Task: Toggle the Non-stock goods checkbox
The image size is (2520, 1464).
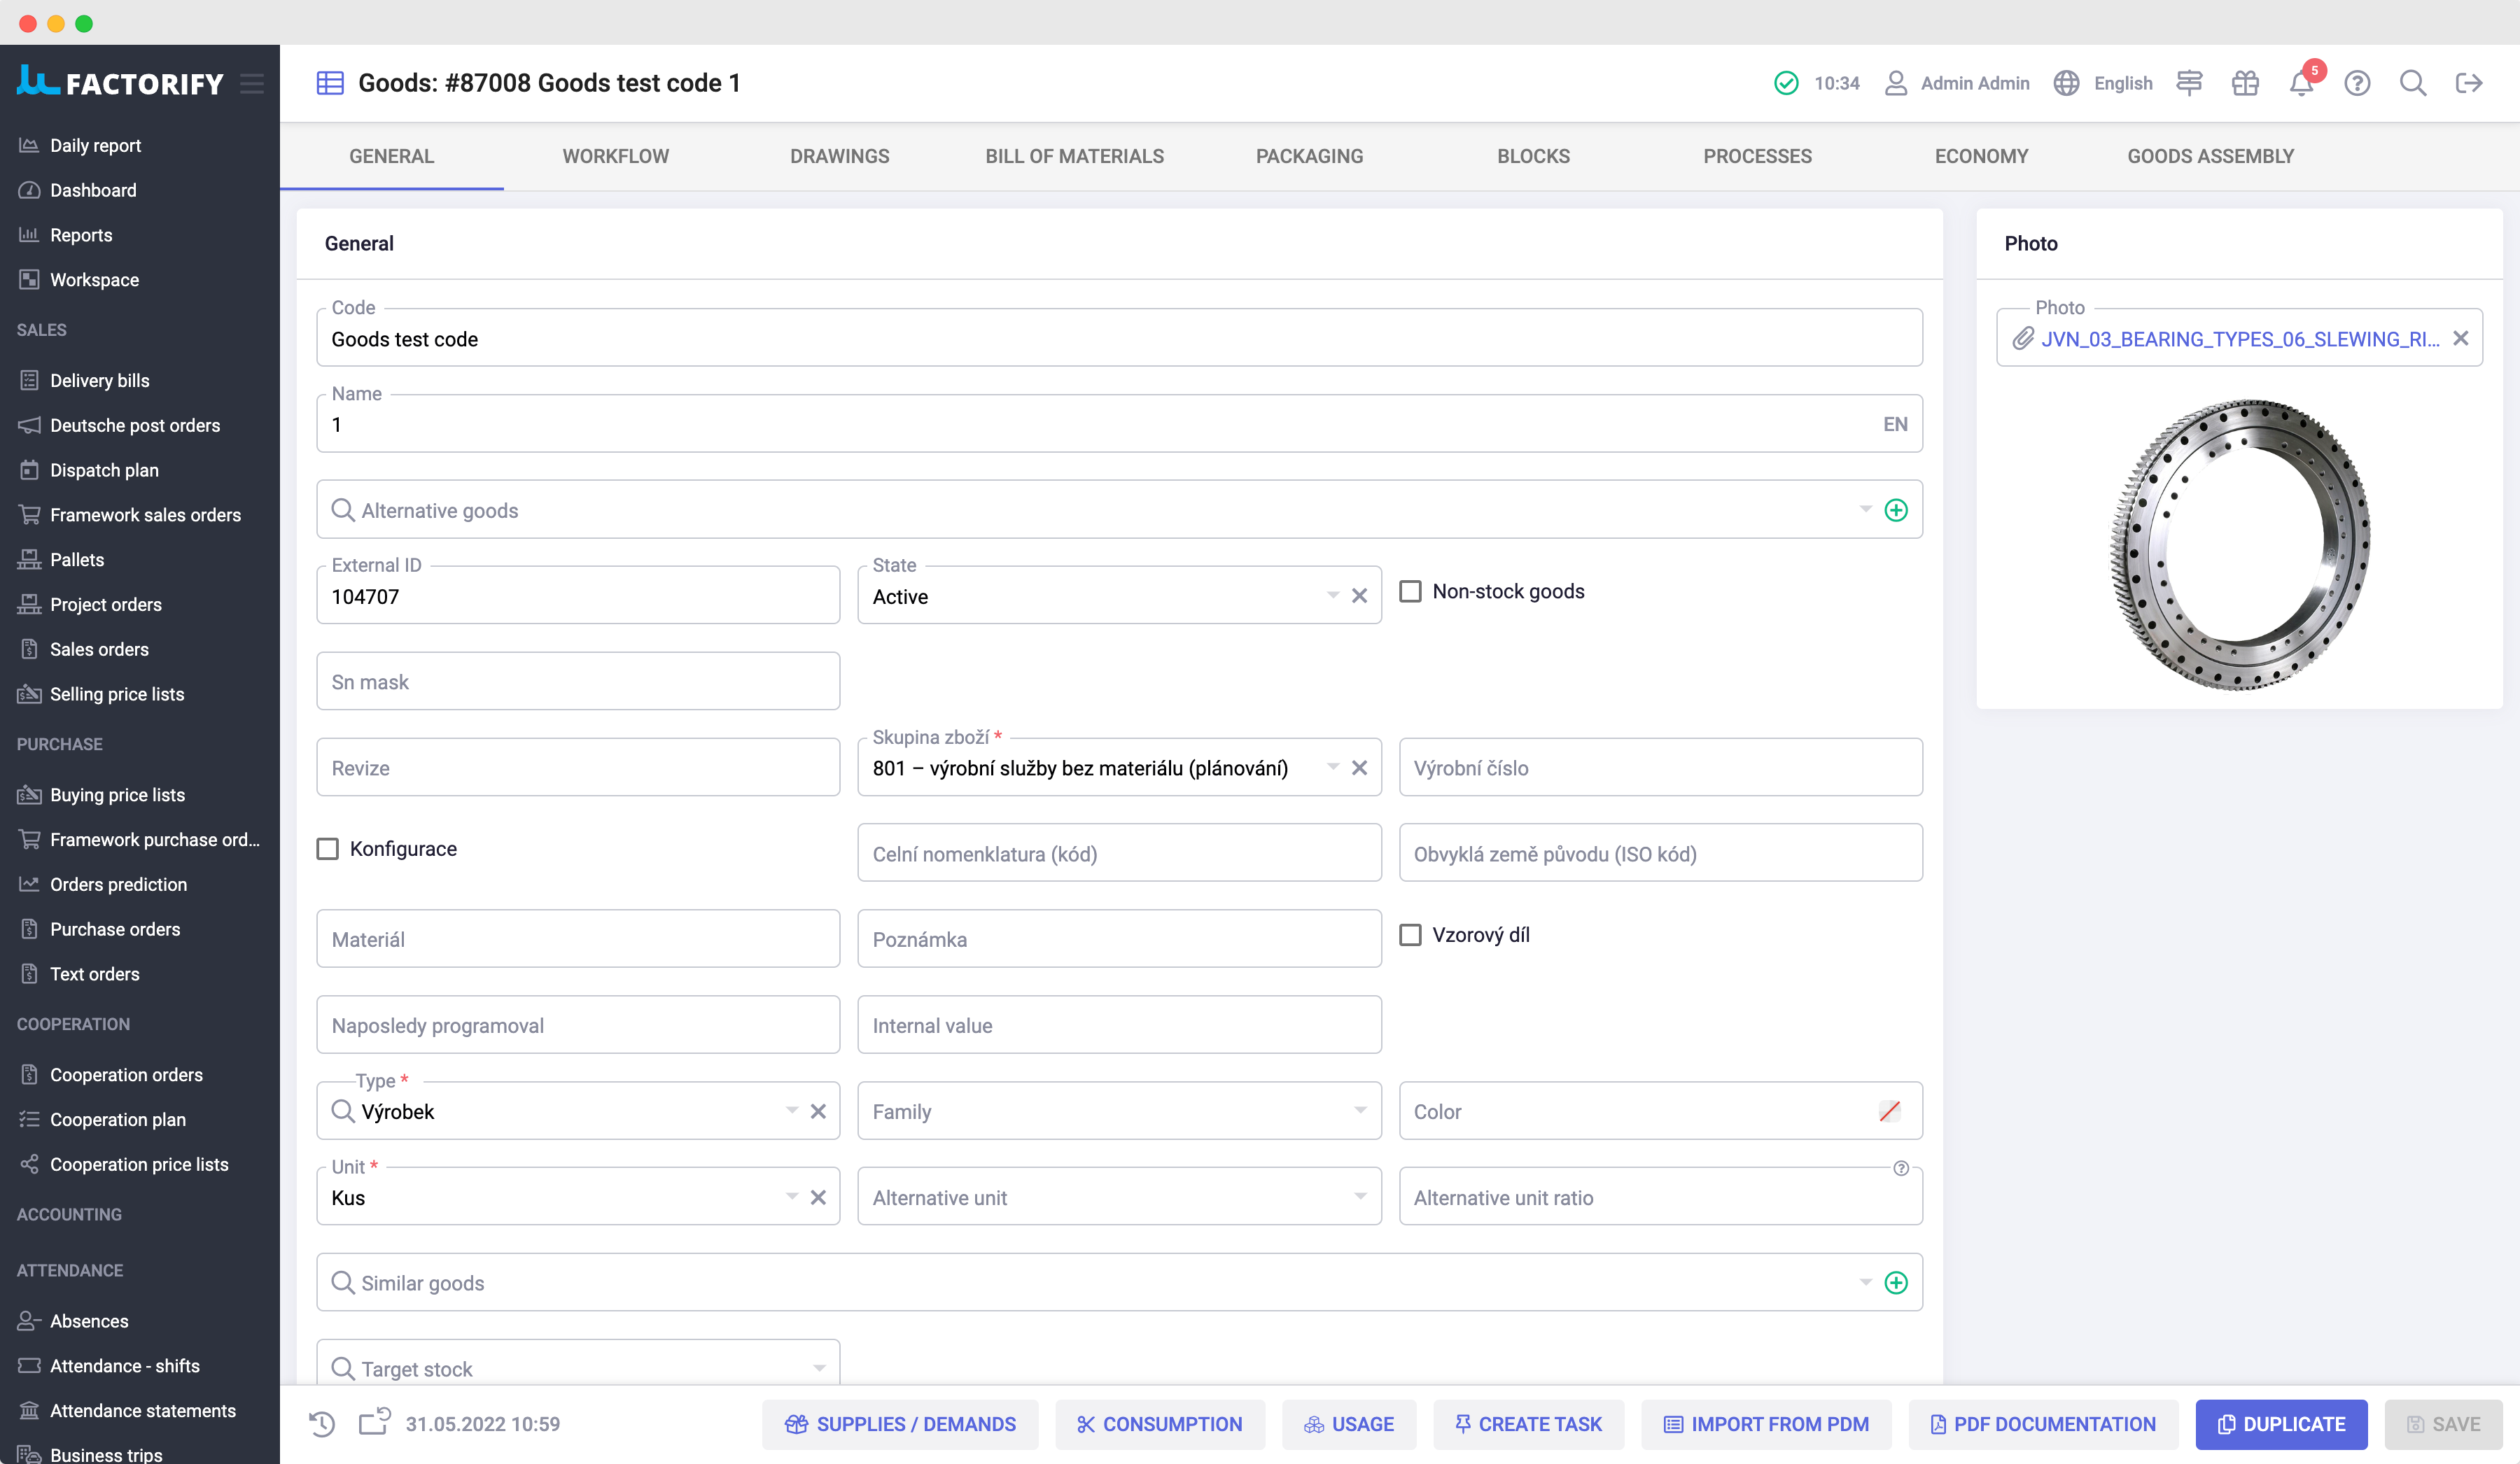Action: [x=1412, y=591]
